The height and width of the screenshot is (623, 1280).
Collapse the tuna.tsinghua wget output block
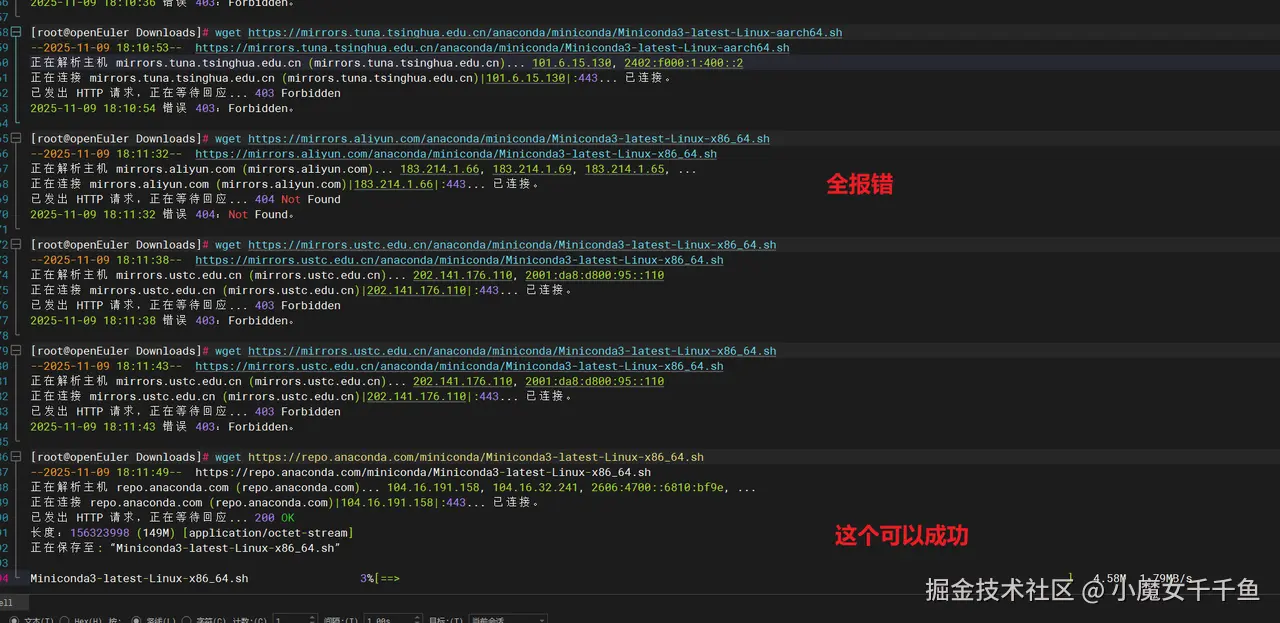point(16,33)
